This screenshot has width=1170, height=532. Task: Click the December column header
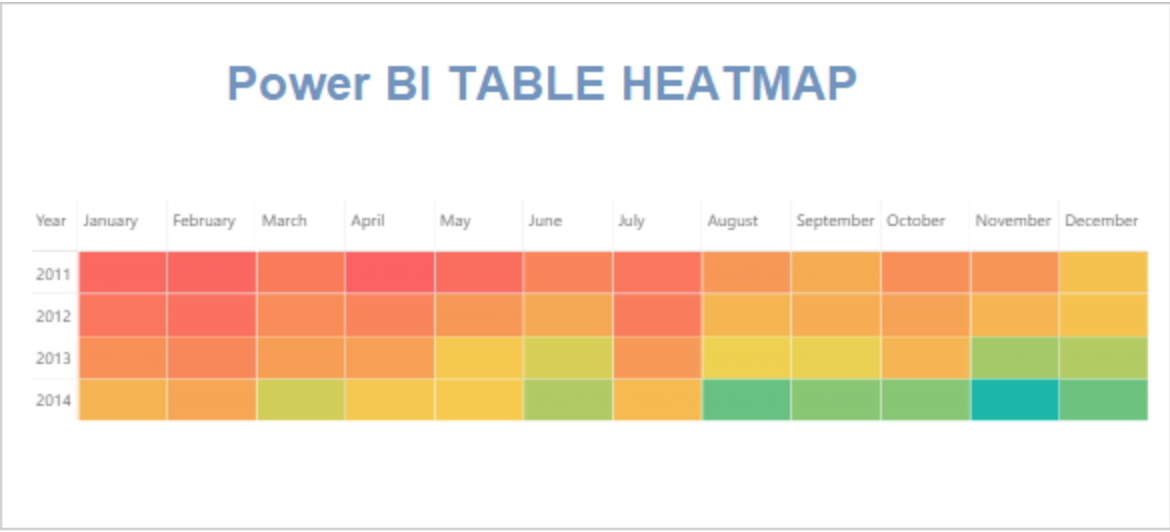point(1101,221)
